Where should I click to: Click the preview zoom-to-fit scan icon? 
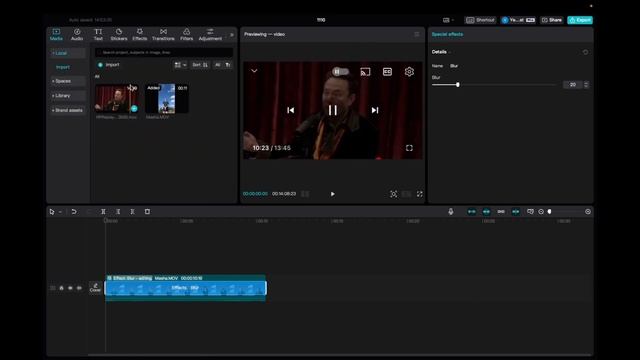[393, 194]
